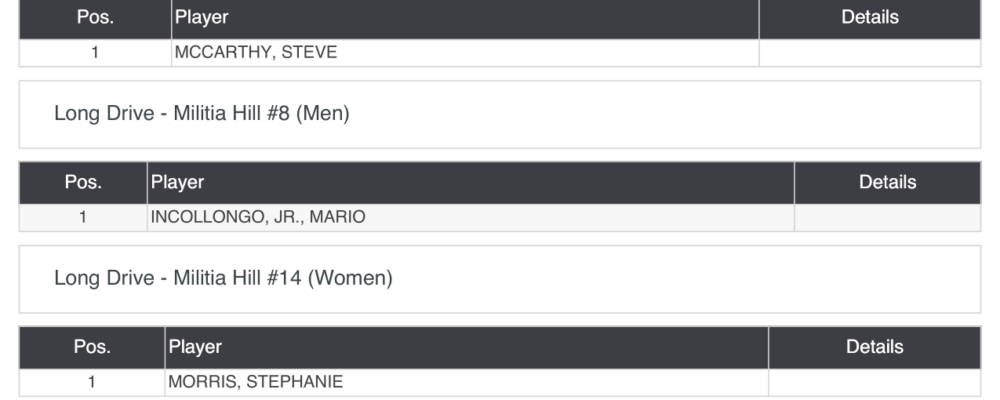Click Details header in the INCOLLONGO table
This screenshot has height=400, width=1000.
click(887, 183)
